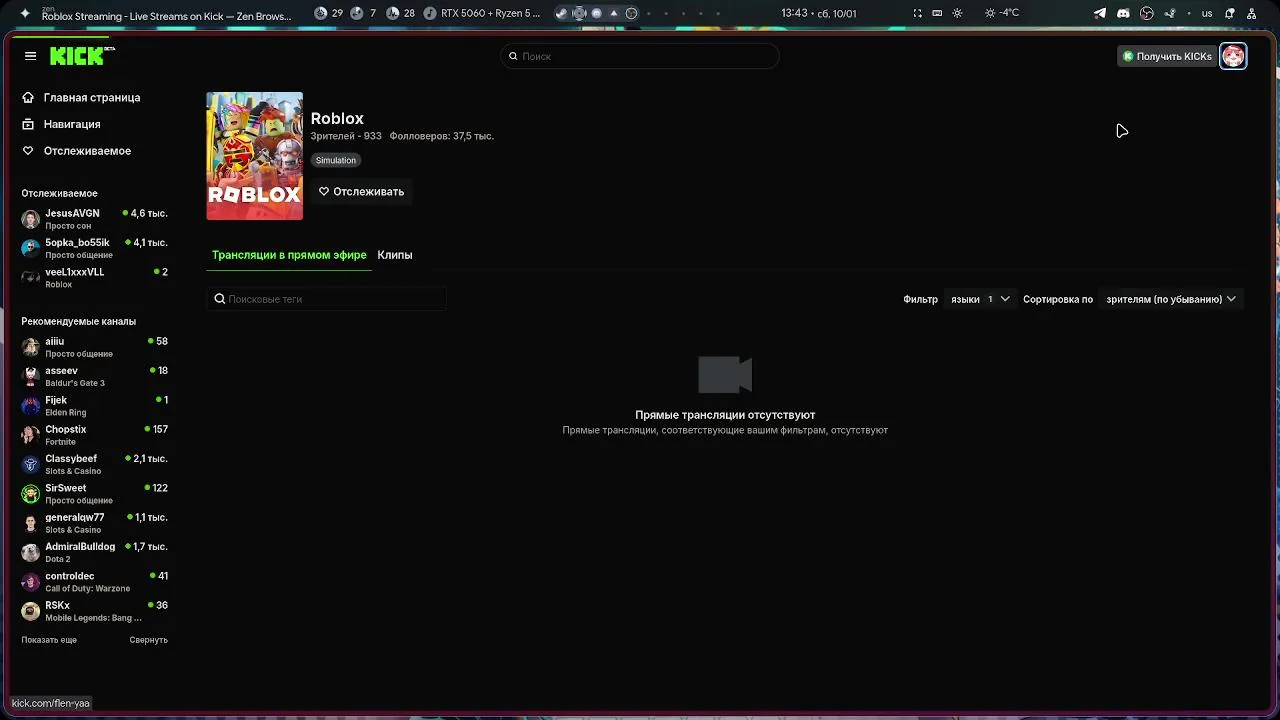Focus the Поисковые теги input
Viewport: 1280px width, 720px height.
(x=327, y=299)
